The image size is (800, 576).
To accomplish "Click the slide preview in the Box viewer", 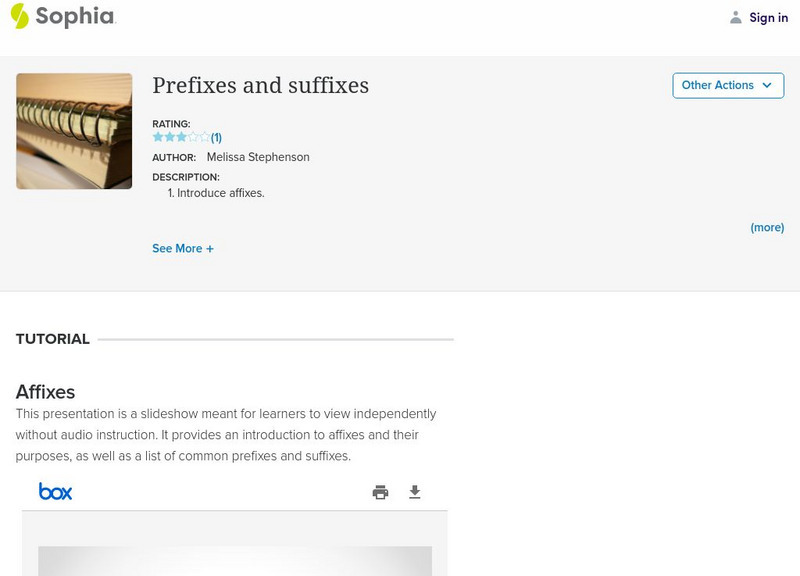I will coord(235,560).
